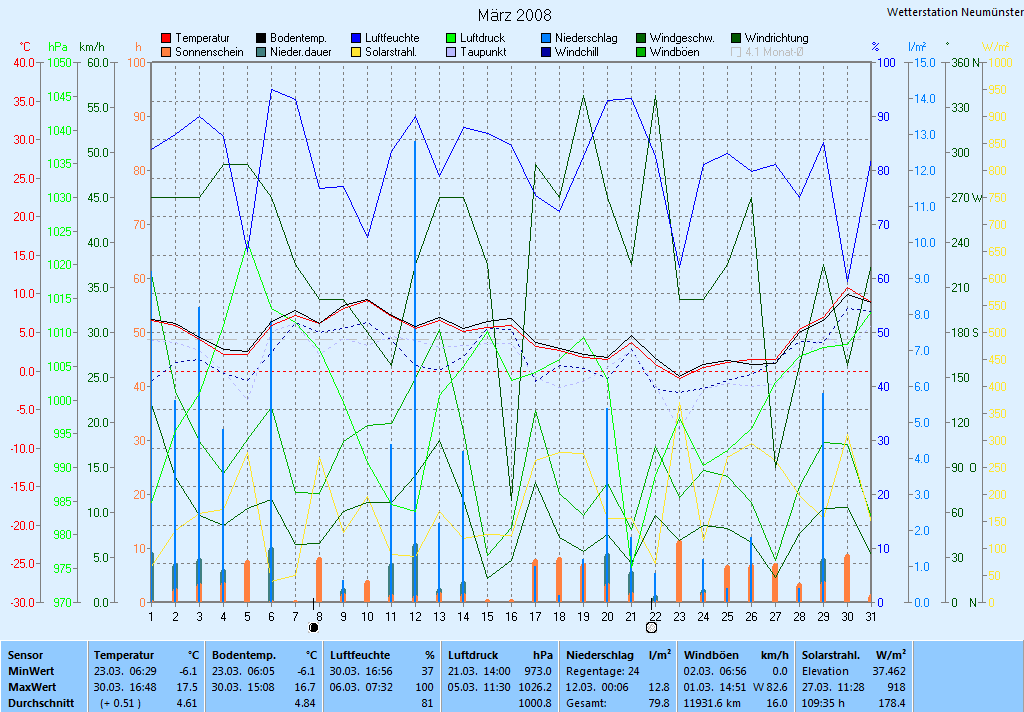
Task: Click the Temperatur column header in table
Action: pyautogui.click(x=123, y=655)
